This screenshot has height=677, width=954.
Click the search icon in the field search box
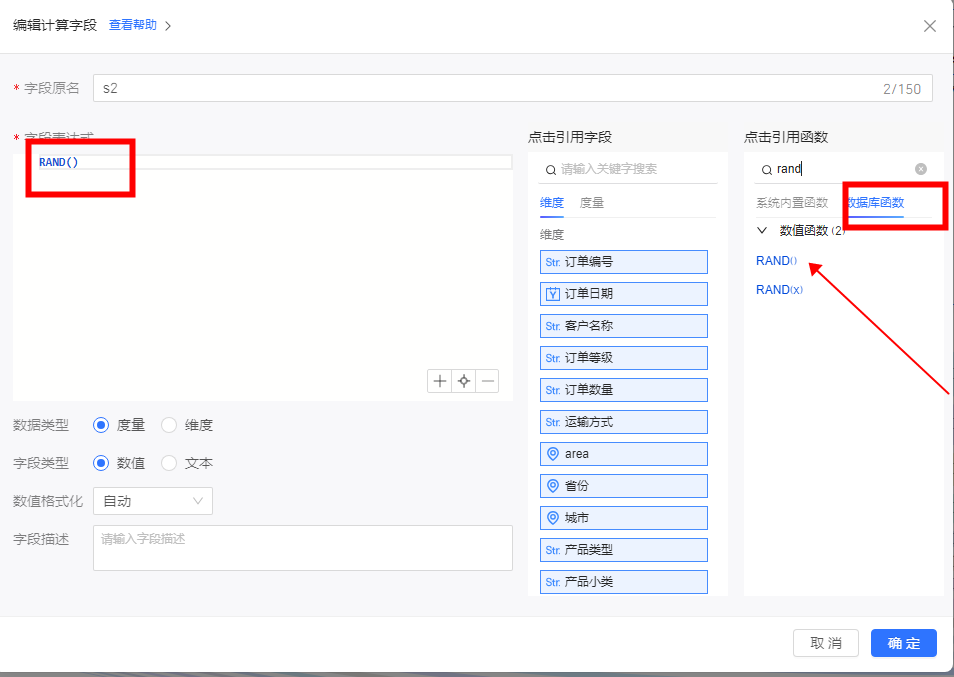550,170
